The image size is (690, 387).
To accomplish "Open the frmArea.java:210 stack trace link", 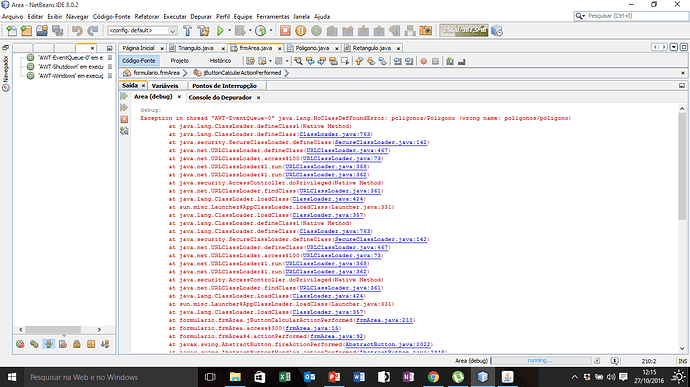I will click(384, 320).
